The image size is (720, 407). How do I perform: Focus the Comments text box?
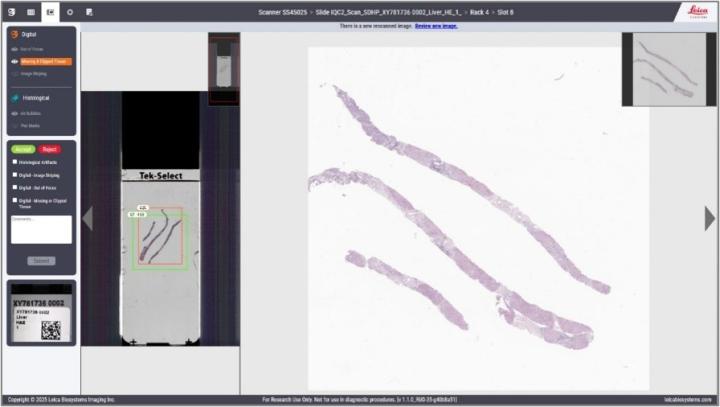41,229
